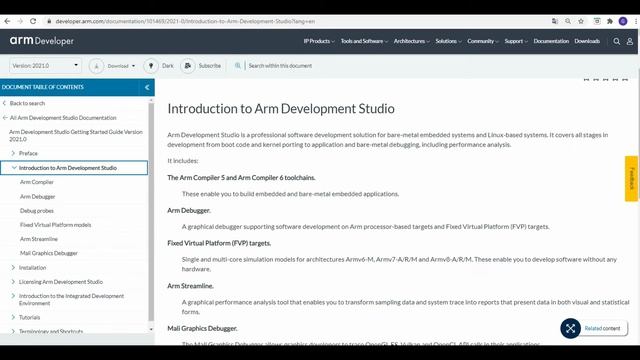Open the Chrome profile avatar

623,21
